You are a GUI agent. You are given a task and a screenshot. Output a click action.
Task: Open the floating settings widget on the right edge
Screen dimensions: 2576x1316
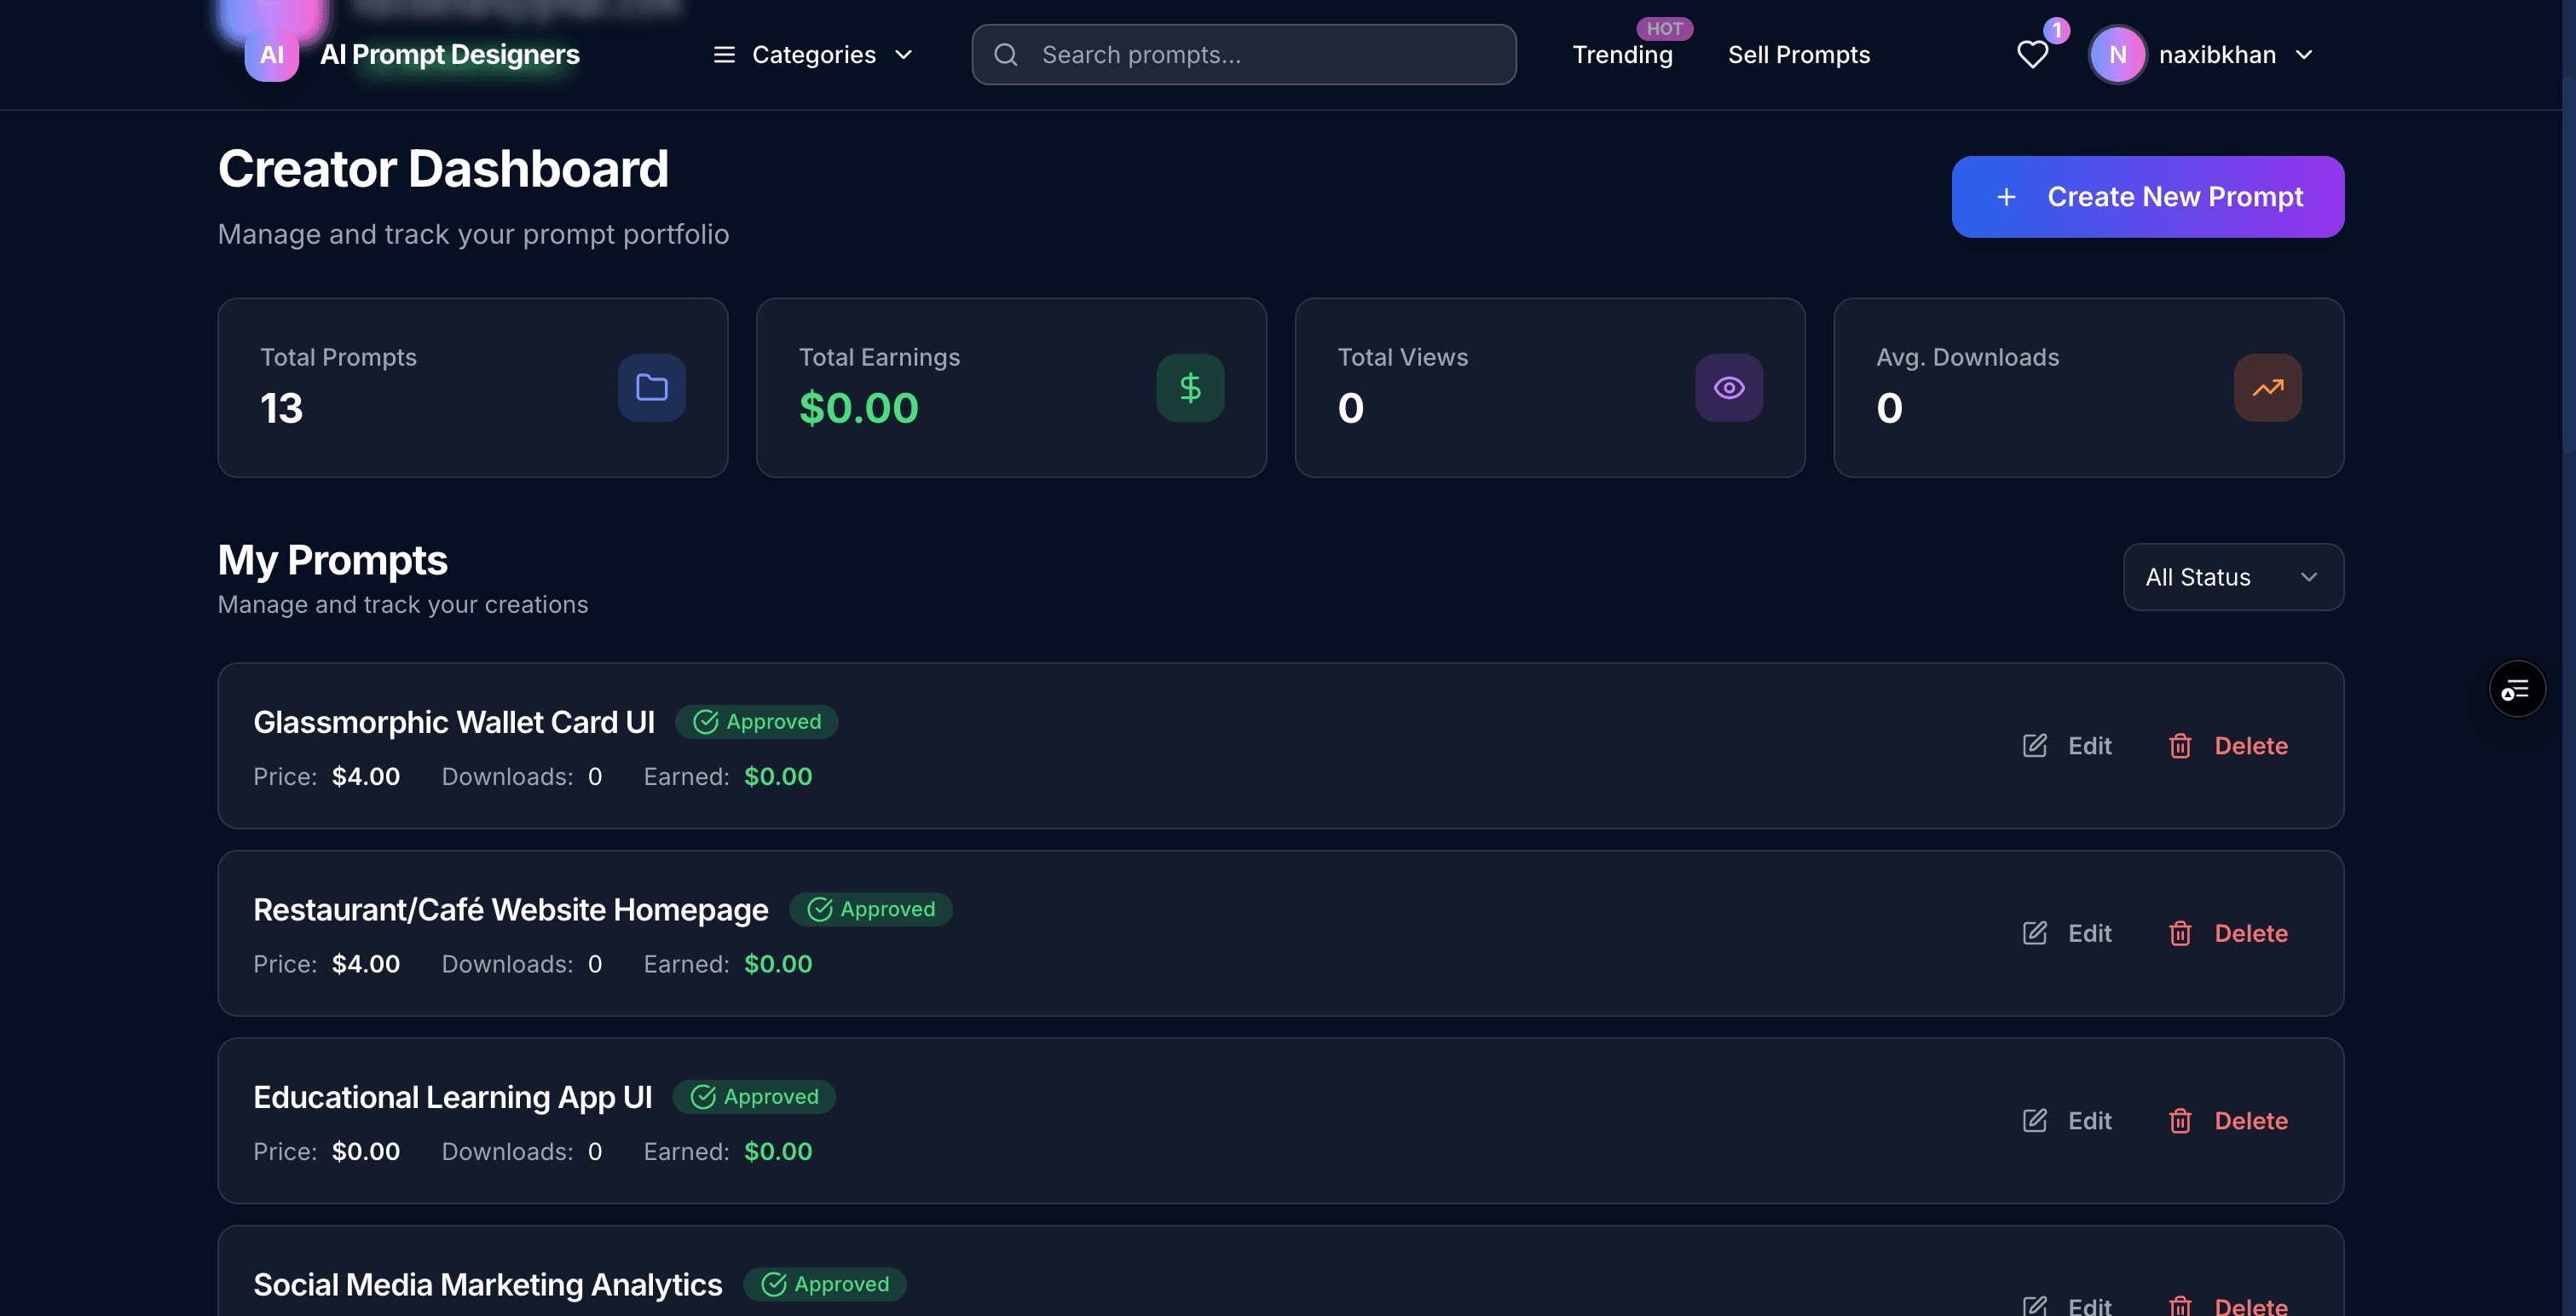pyautogui.click(x=2516, y=689)
